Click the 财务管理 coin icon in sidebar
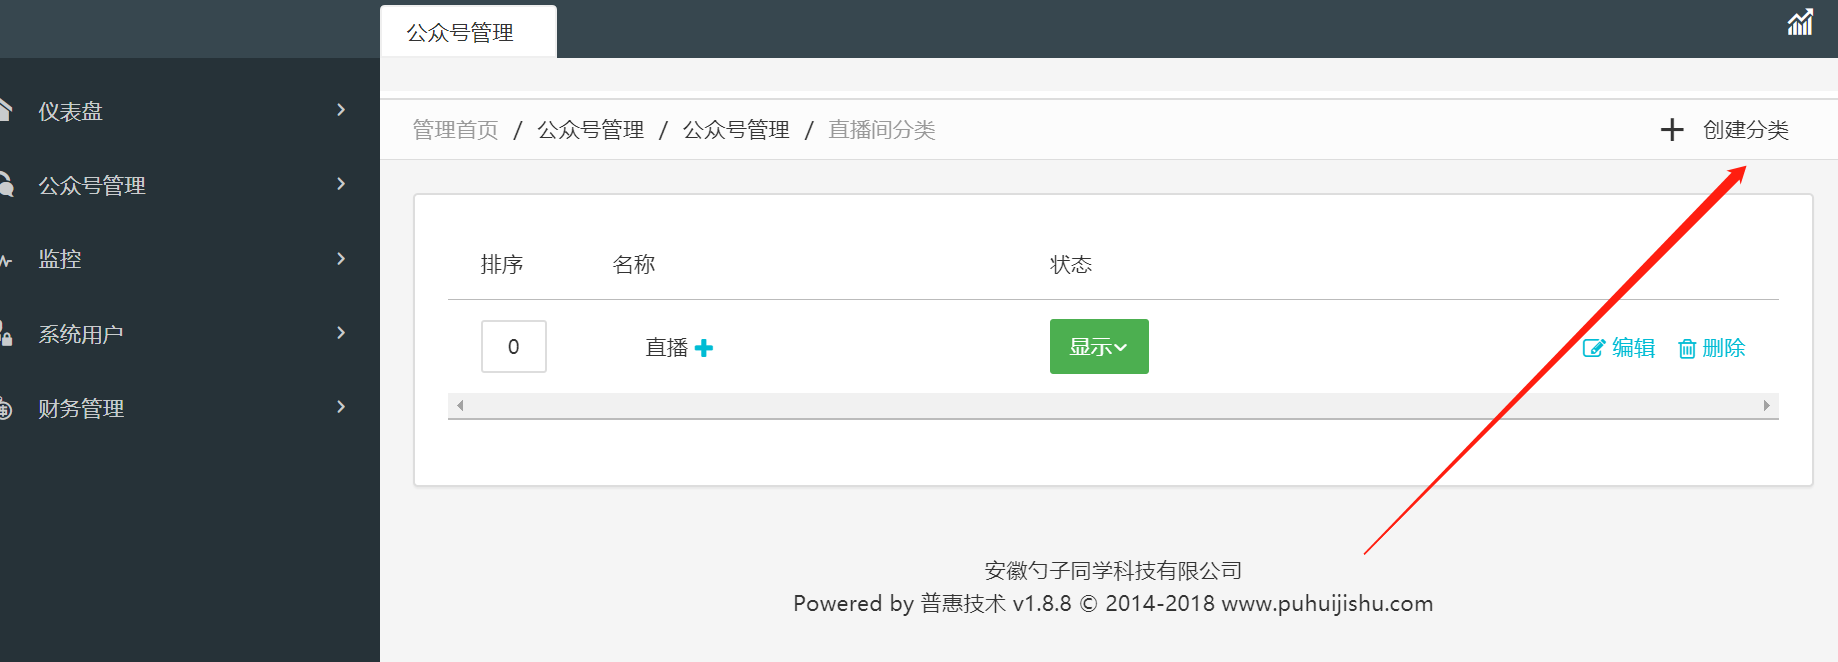 point(5,409)
